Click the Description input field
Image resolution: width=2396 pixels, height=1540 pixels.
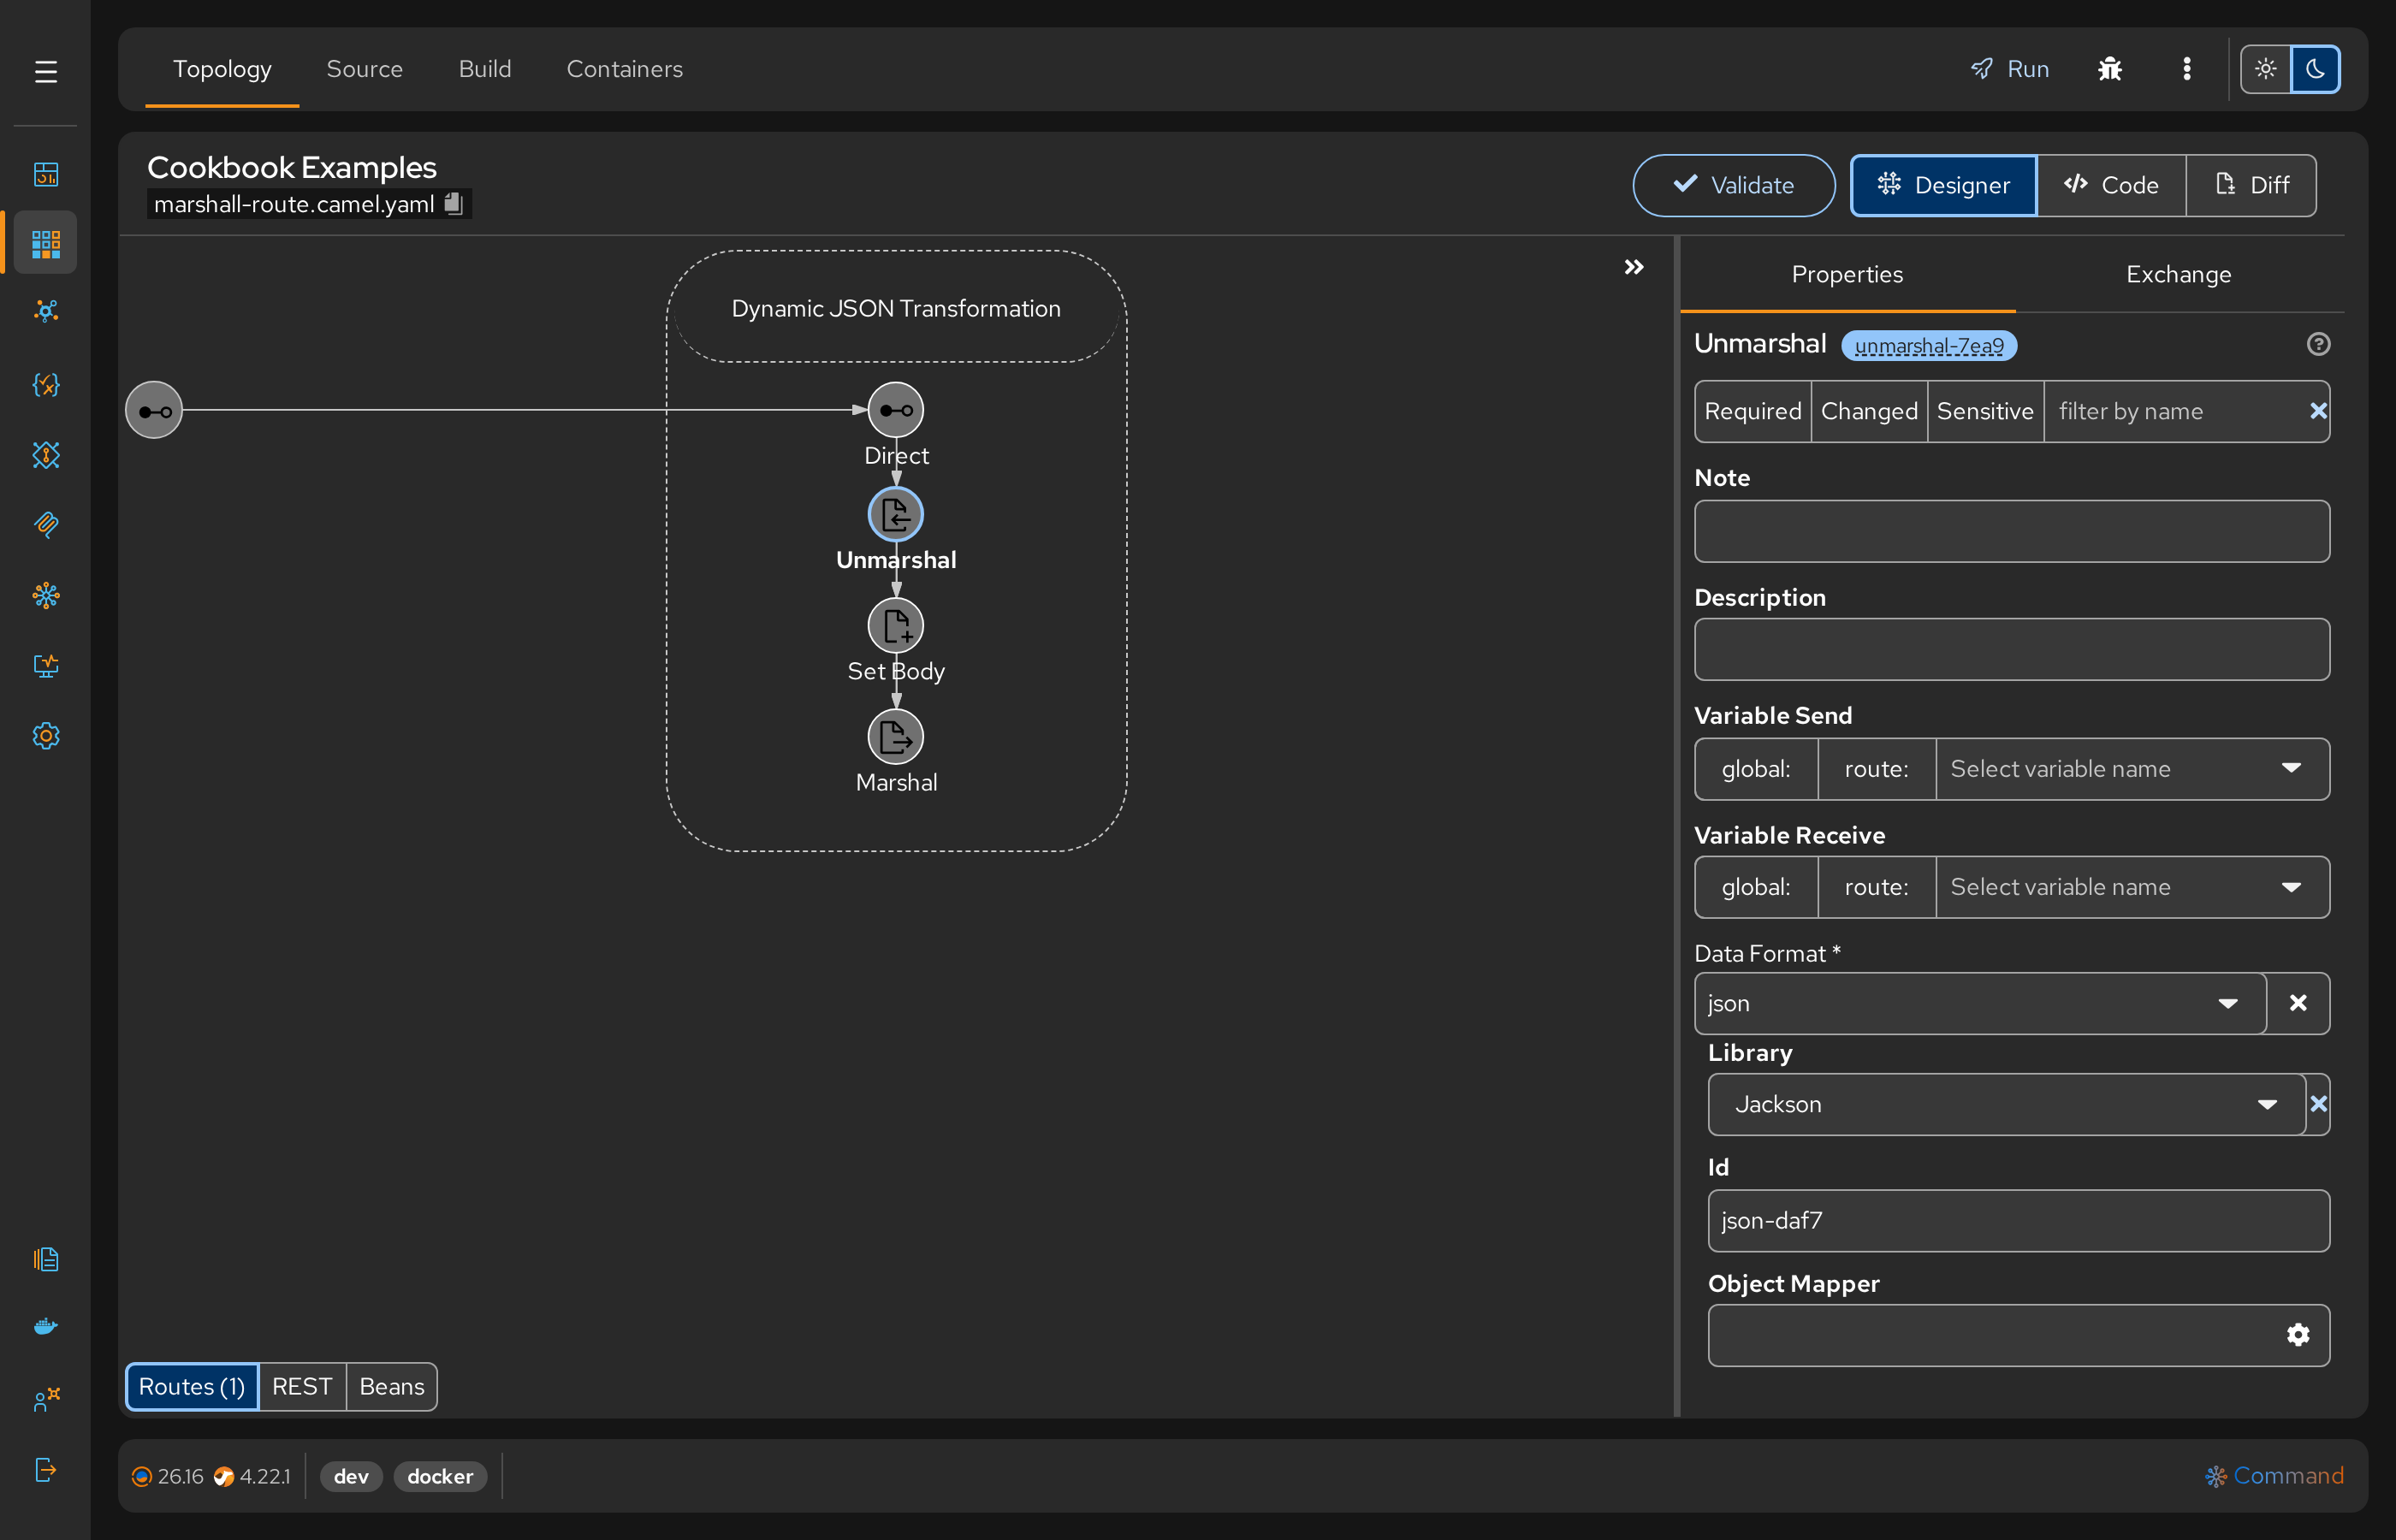(2012, 649)
